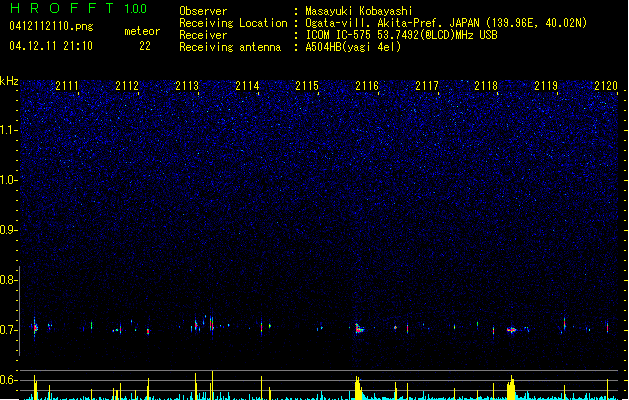The height and width of the screenshot is (400, 629).
Task: Click the 0.6 kHz axis label
Action: pyautogui.click(x=8, y=380)
